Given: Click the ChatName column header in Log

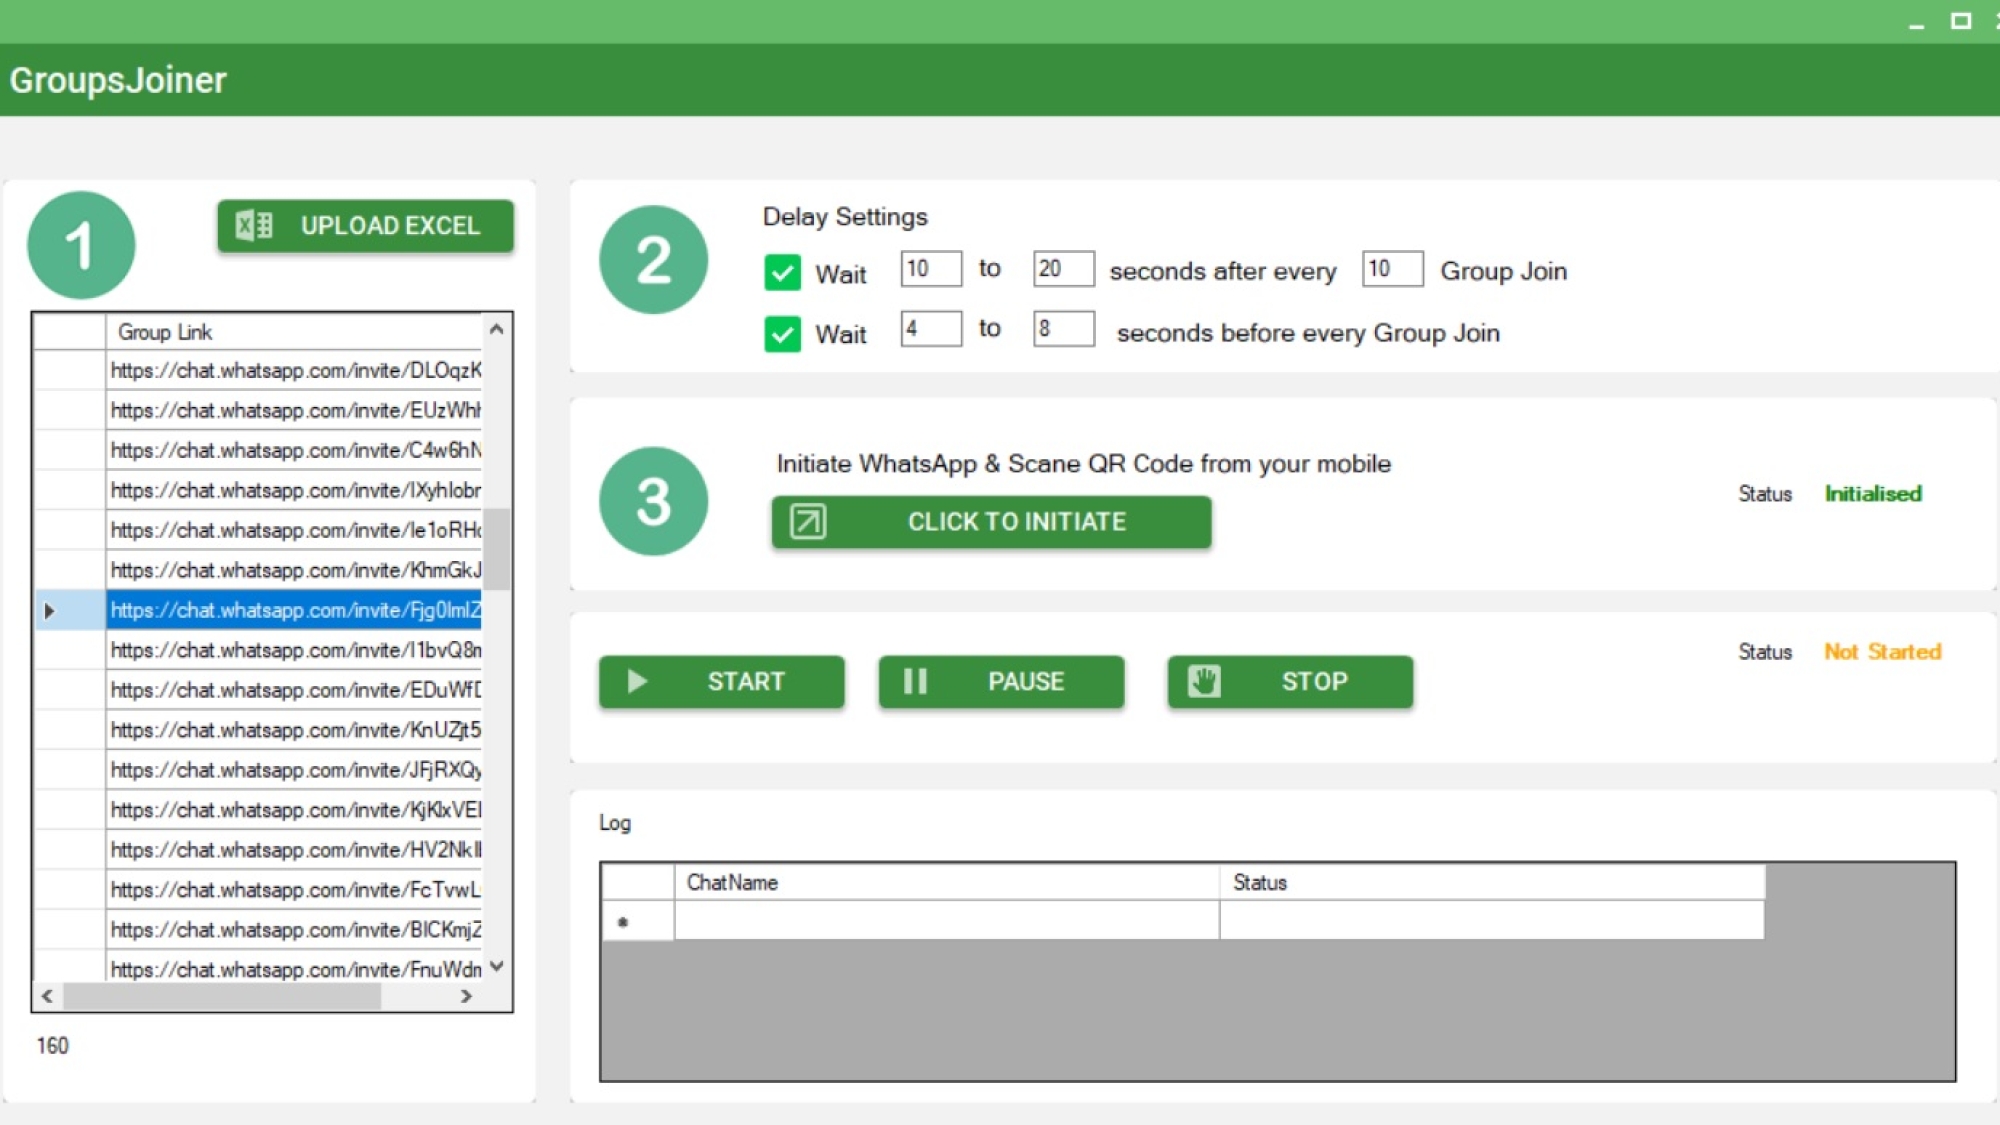Looking at the screenshot, I should tap(947, 883).
